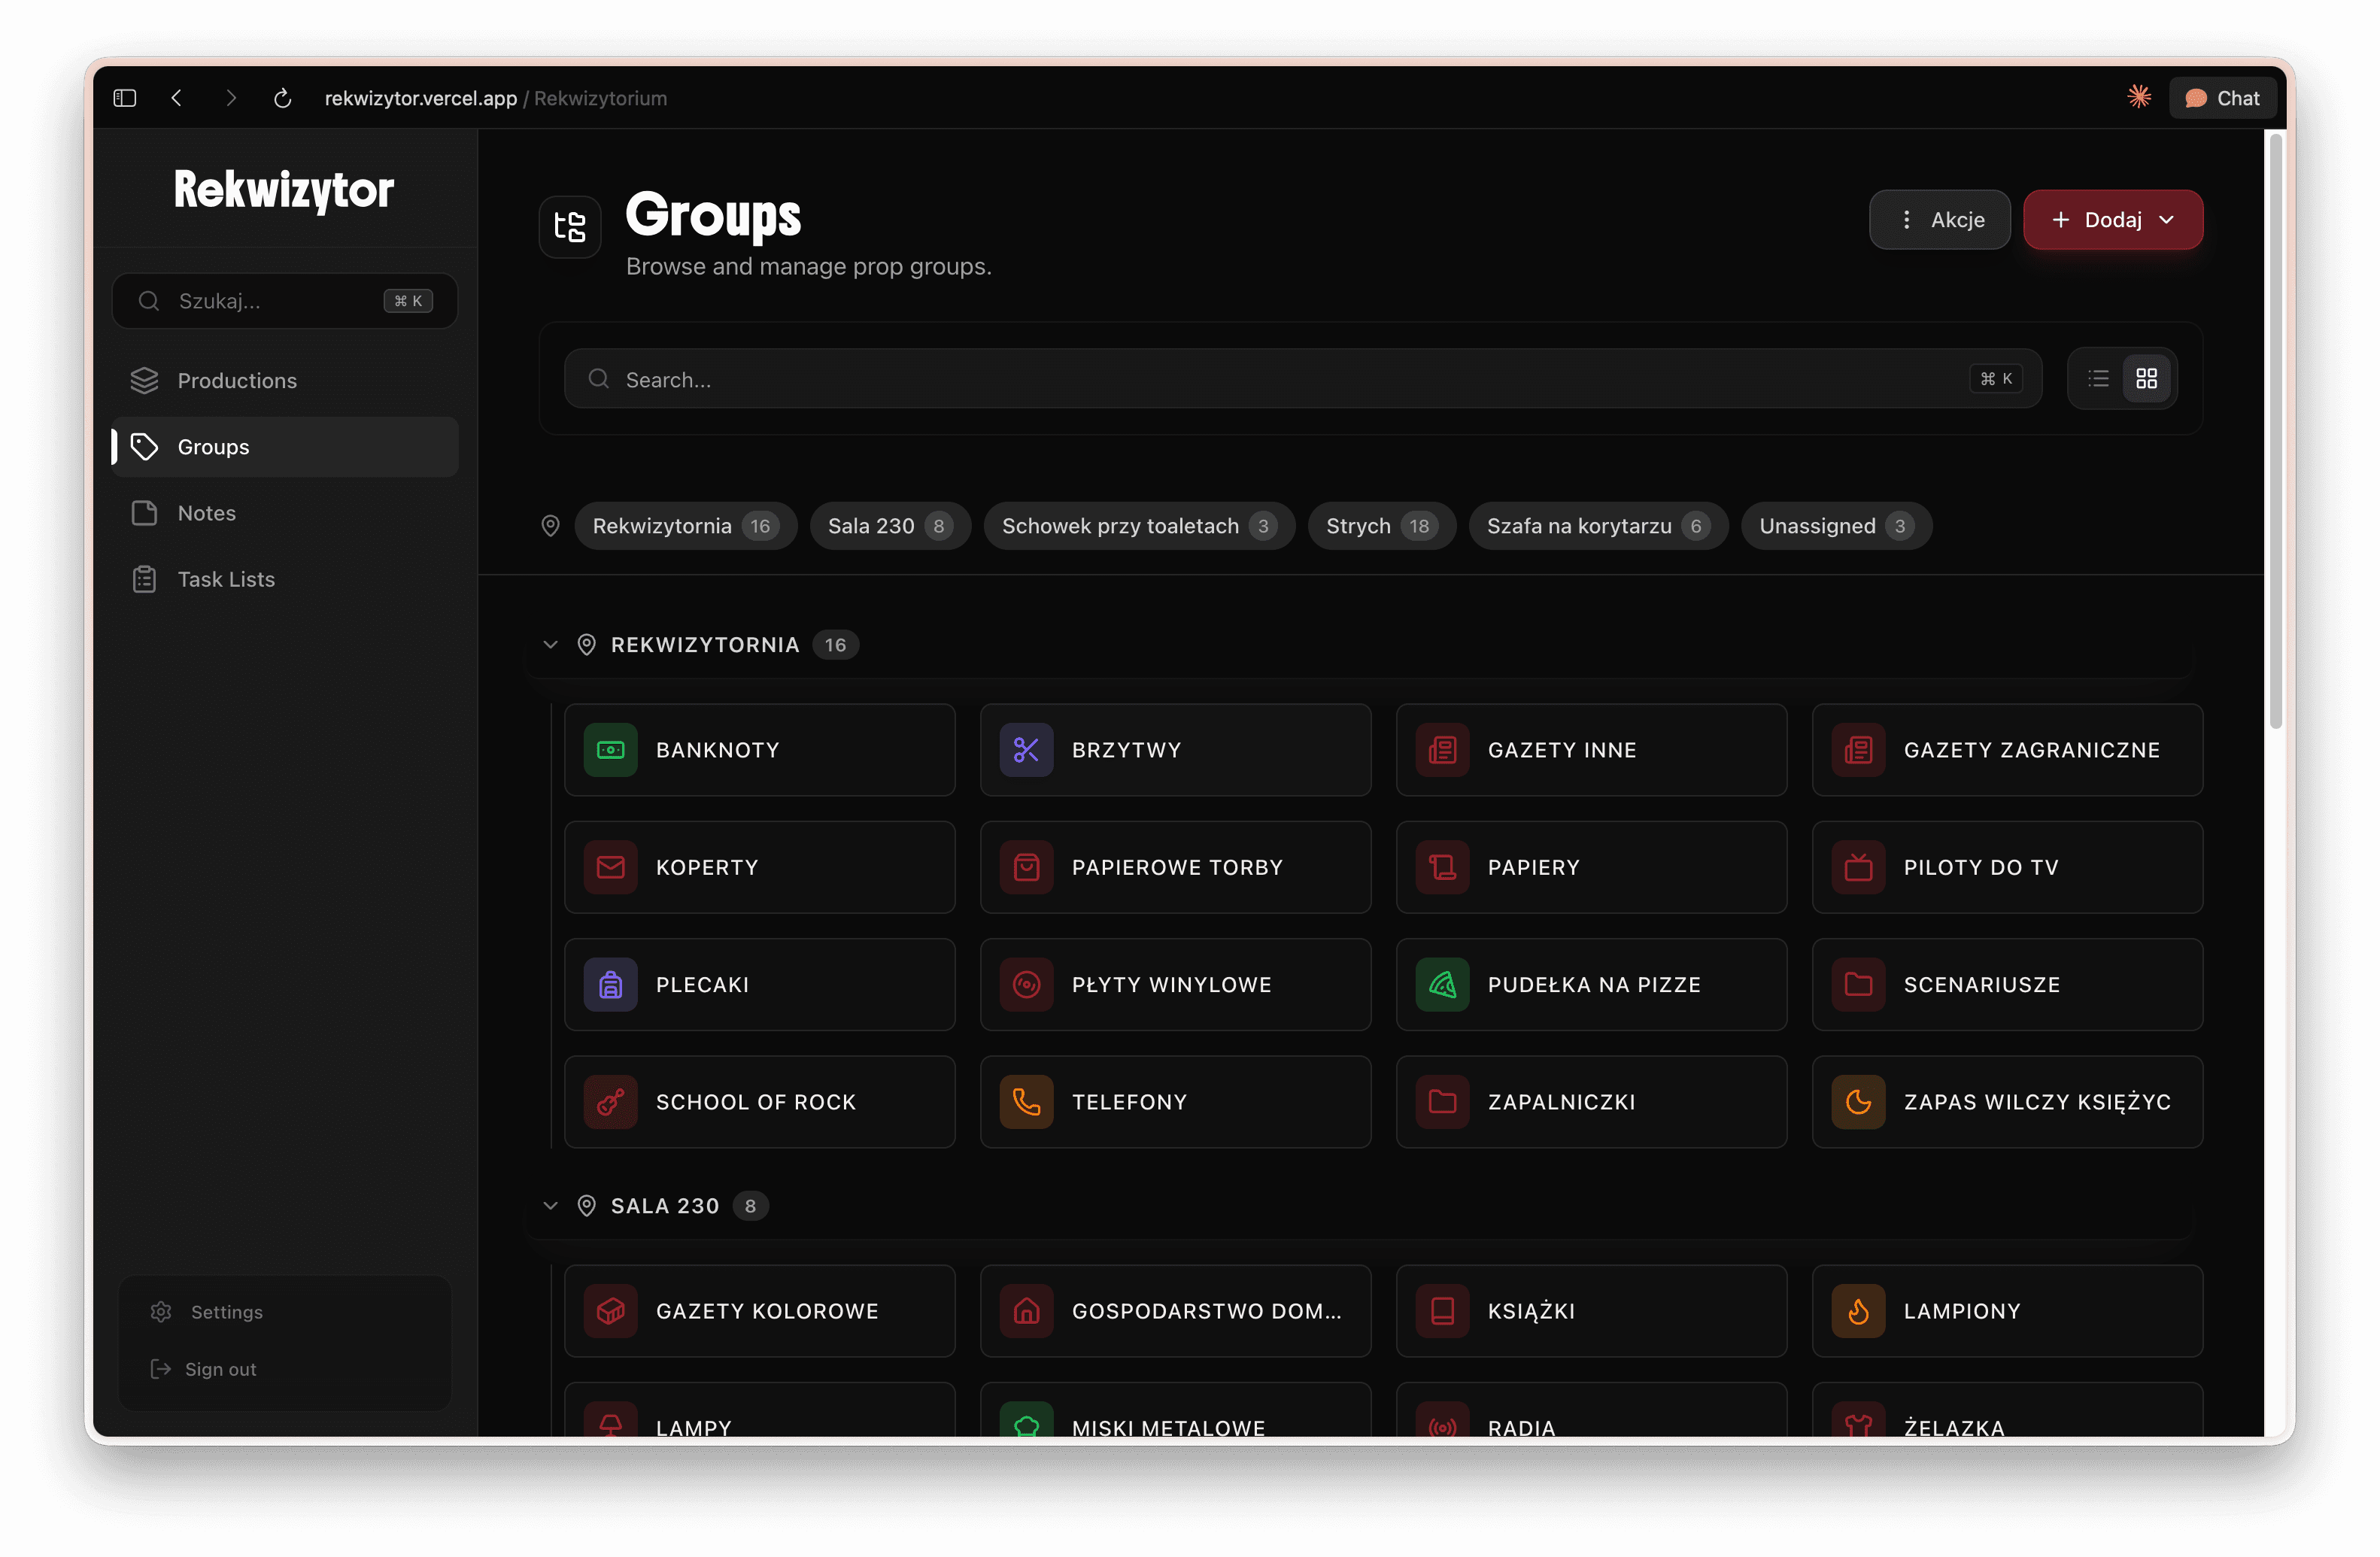Image resolution: width=2380 pixels, height=1557 pixels.
Task: Click the PAPIERY scroll icon
Action: [1442, 867]
